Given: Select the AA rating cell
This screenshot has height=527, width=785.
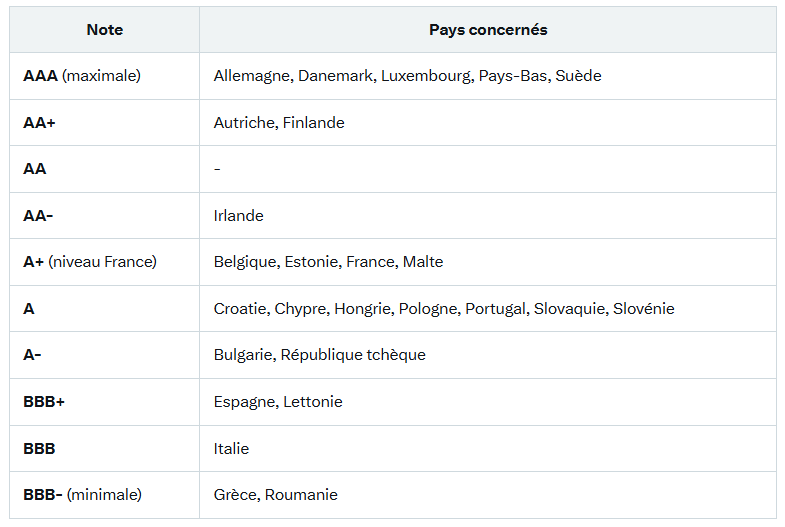Looking at the screenshot, I should coord(105,169).
